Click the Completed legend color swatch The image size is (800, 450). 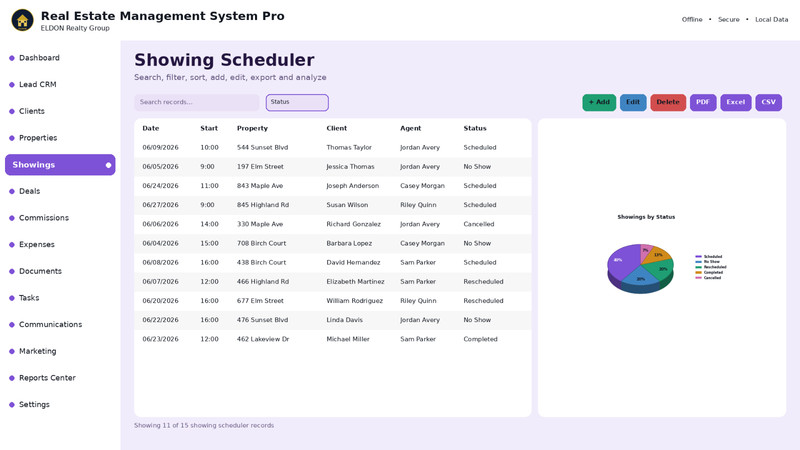point(698,272)
